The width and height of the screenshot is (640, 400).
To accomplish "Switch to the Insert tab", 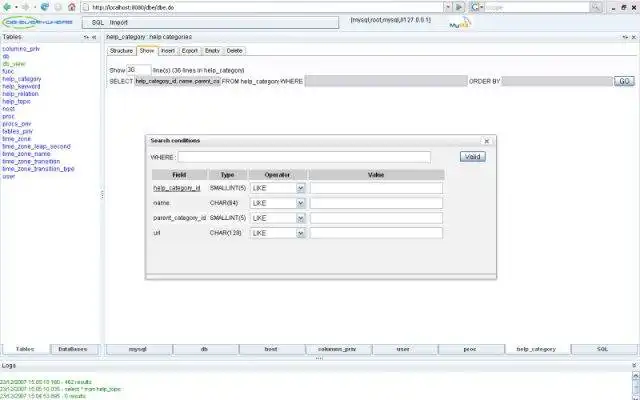I will tap(168, 51).
